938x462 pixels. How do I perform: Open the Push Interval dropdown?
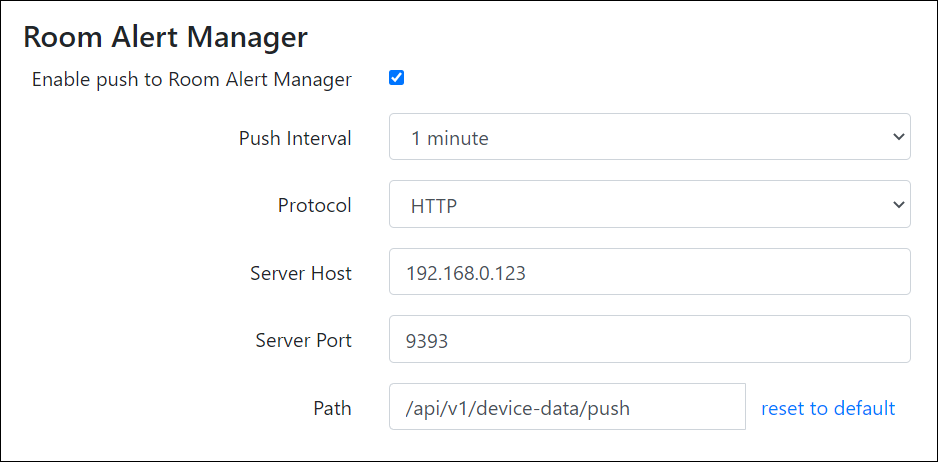coord(648,137)
